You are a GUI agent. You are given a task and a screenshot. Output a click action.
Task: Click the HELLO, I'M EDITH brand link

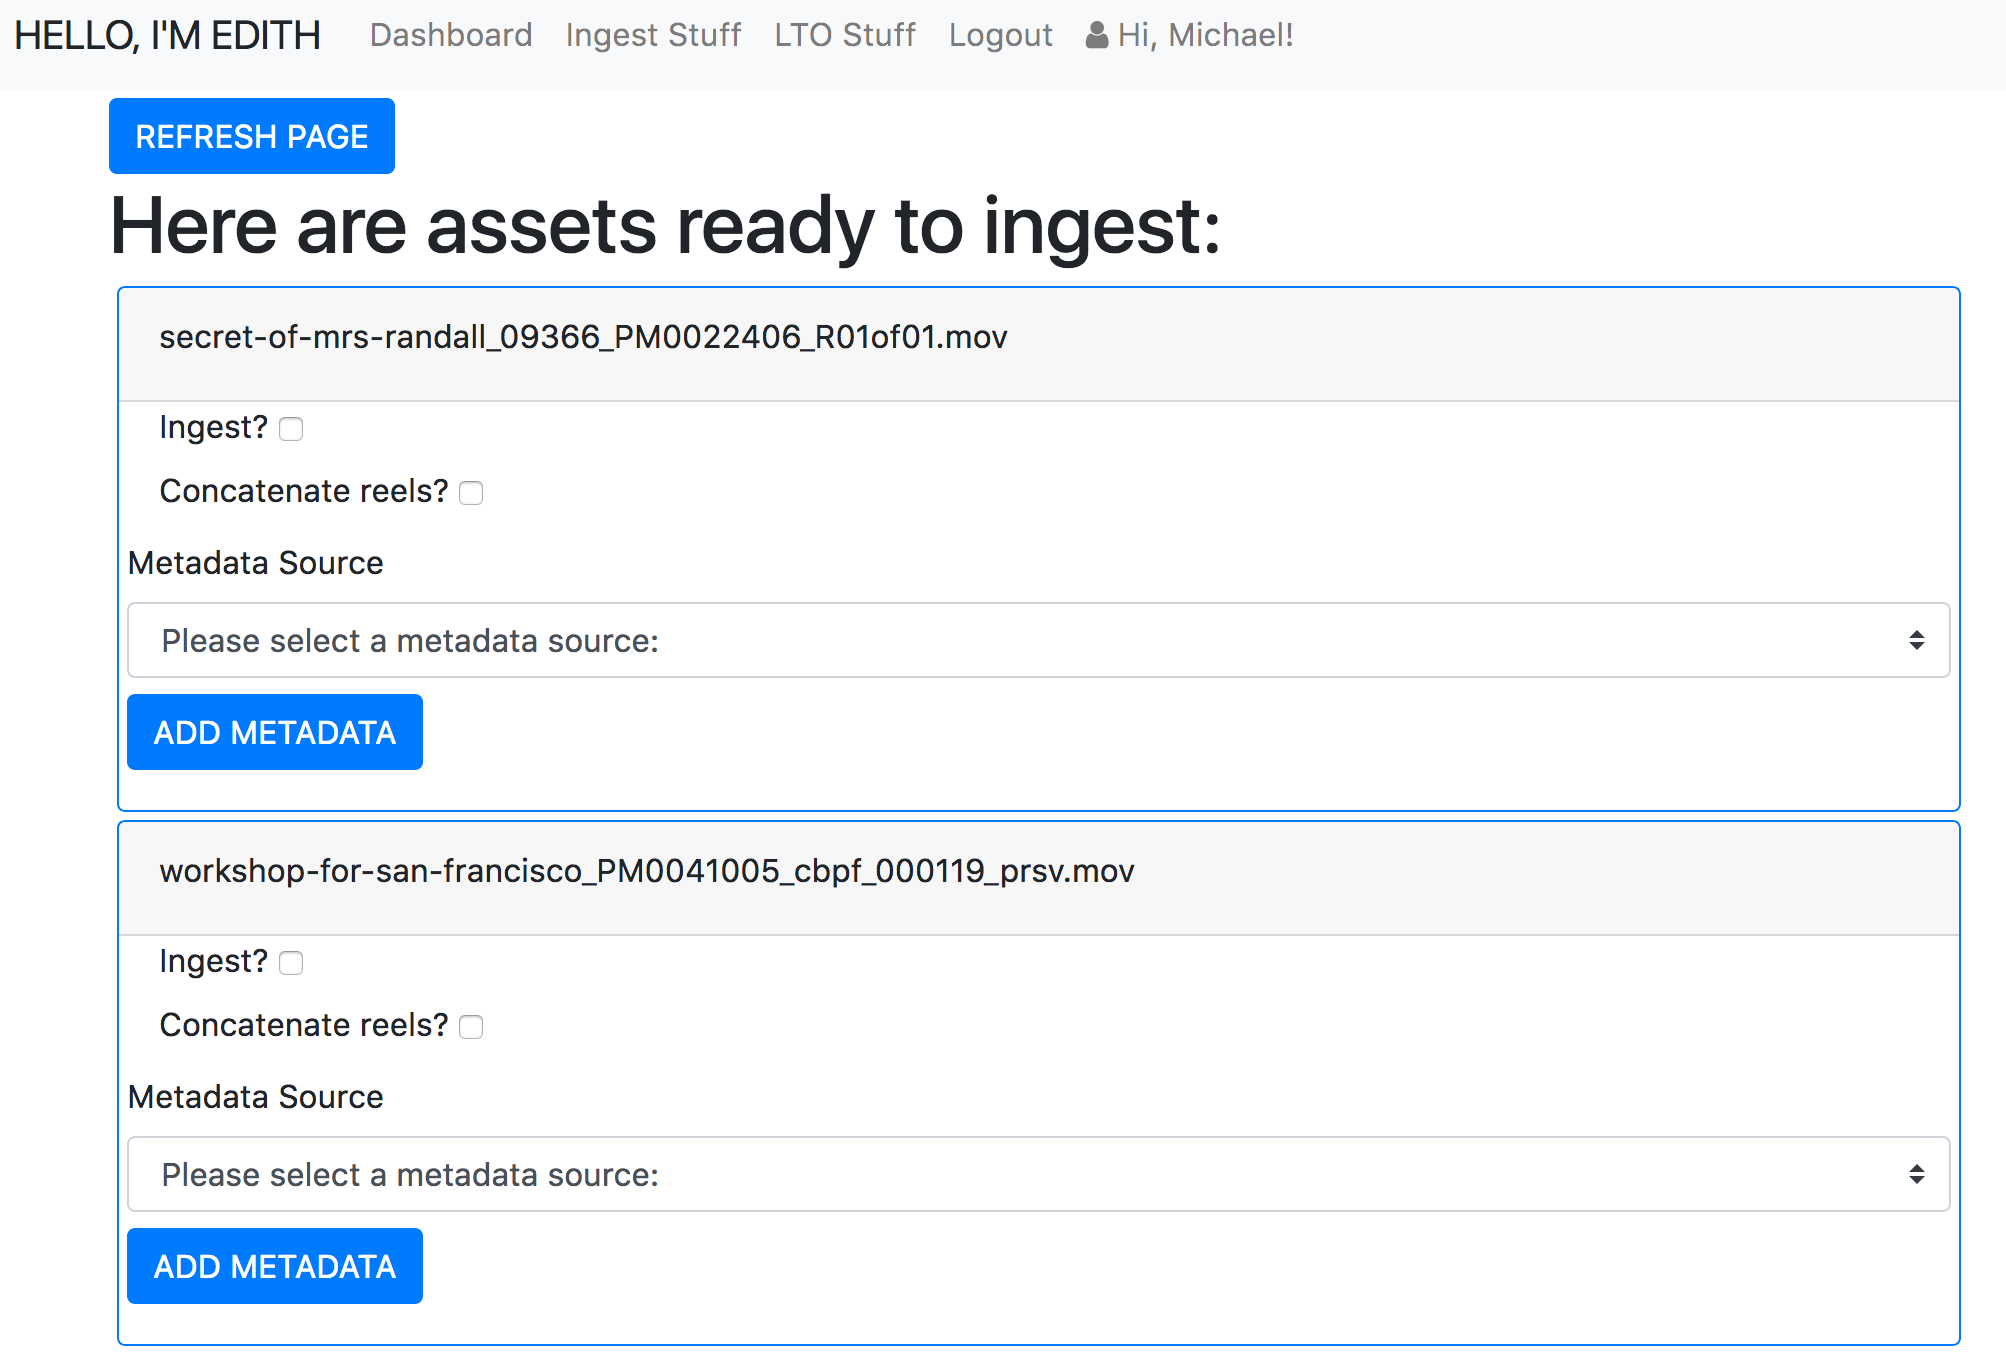(x=167, y=36)
